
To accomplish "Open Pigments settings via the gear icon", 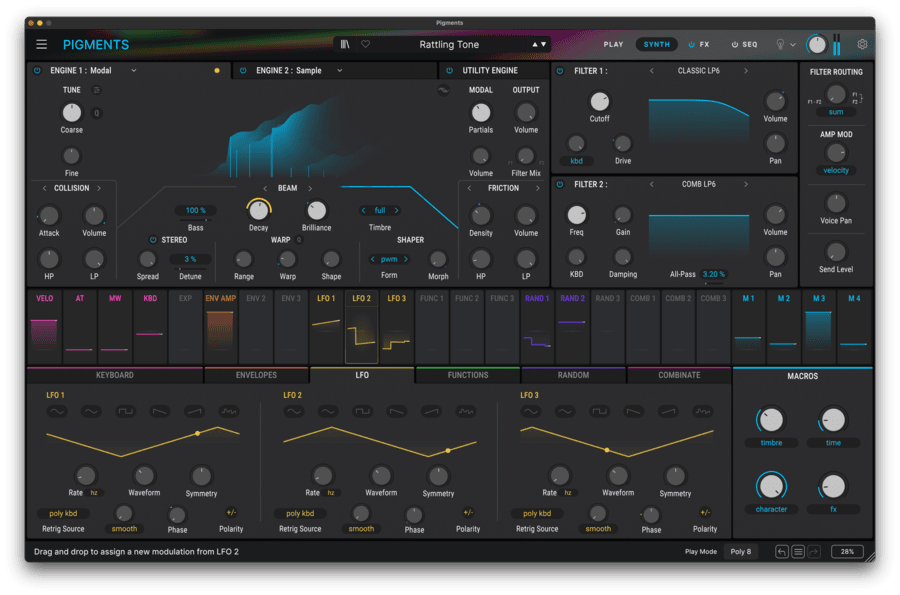I will 861,43.
